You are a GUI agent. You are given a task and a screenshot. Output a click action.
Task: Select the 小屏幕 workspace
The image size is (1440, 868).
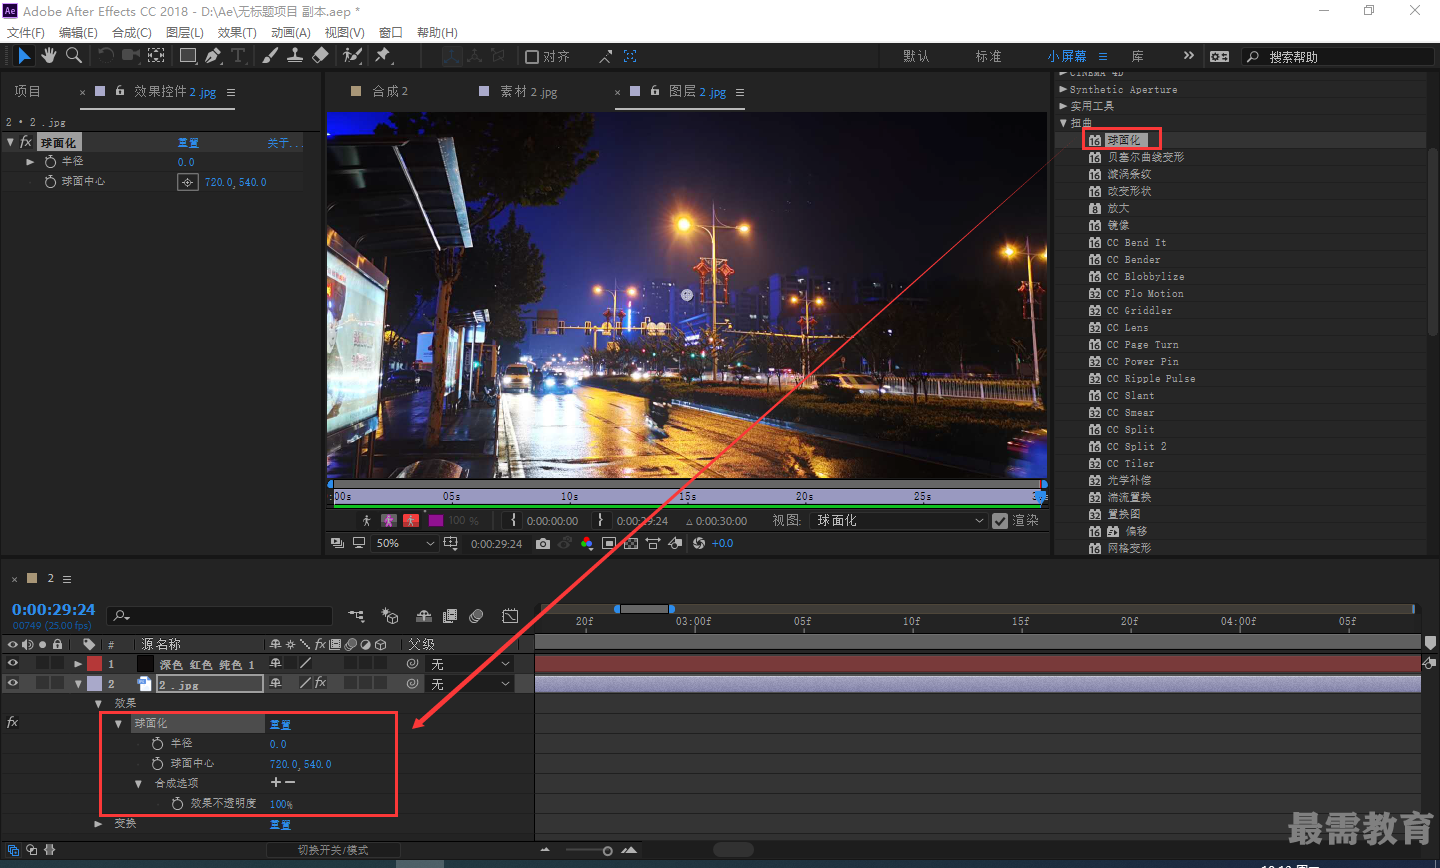pyautogui.click(x=1067, y=56)
